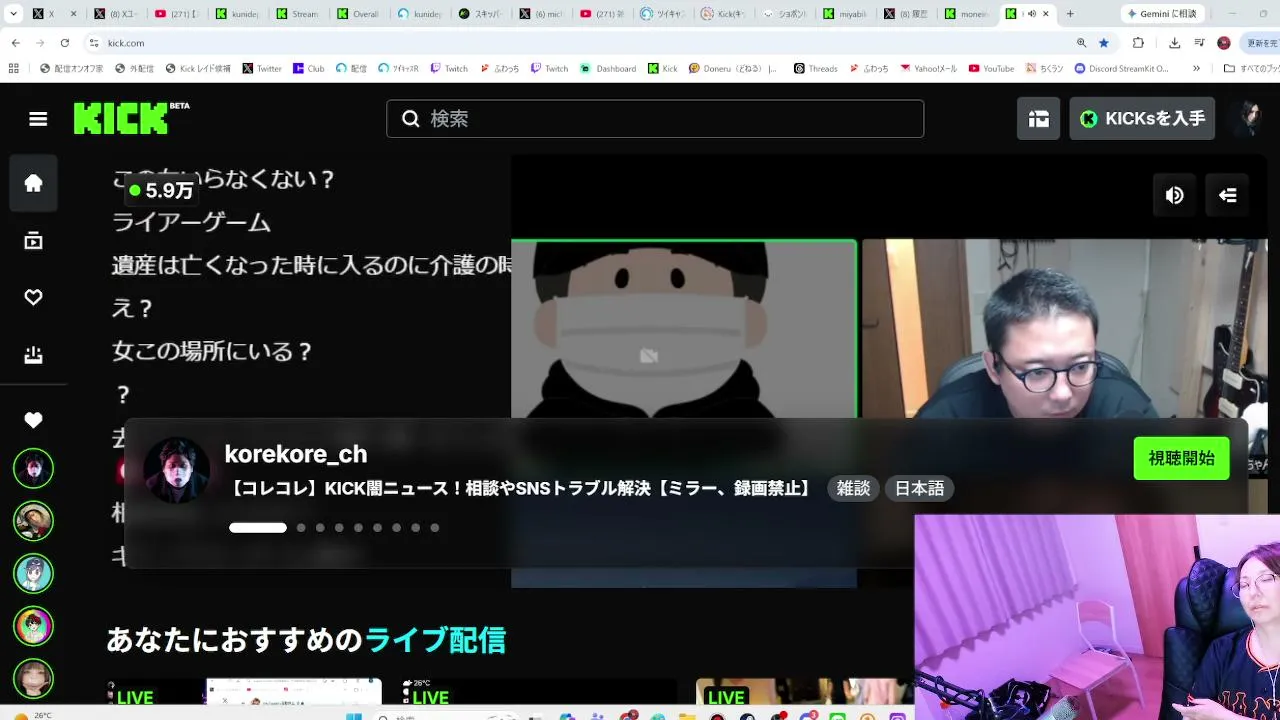Viewport: 1280px width, 720px height.
Task: Go back in the browser
Action: pos(16,43)
